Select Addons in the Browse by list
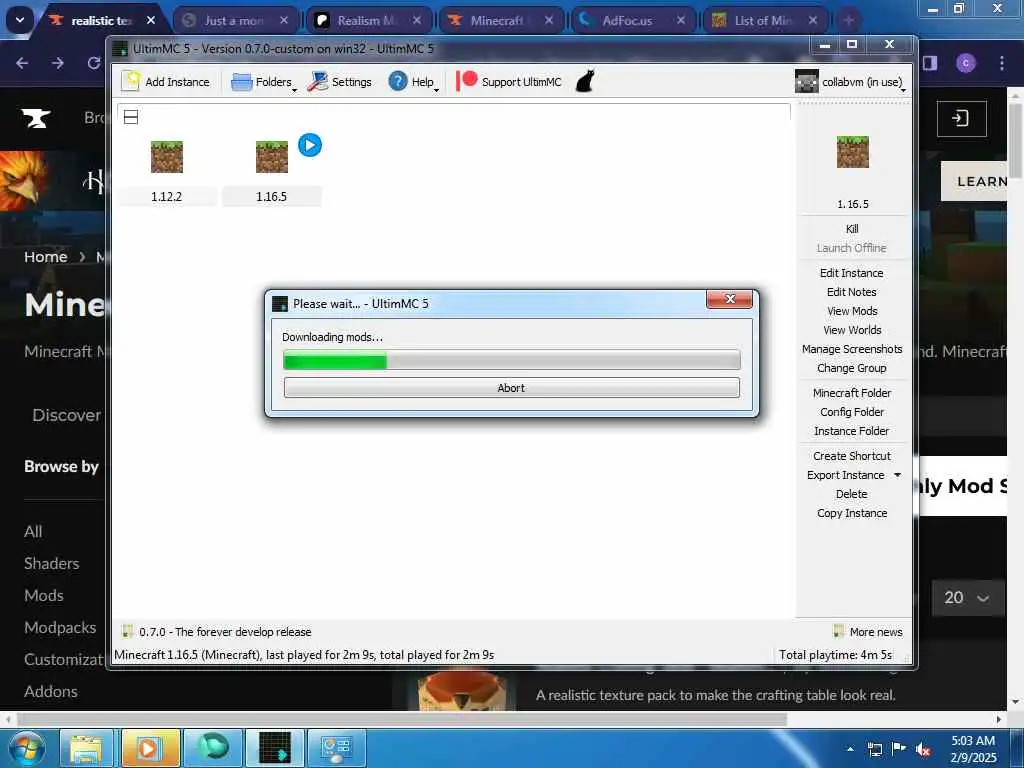 pos(51,692)
